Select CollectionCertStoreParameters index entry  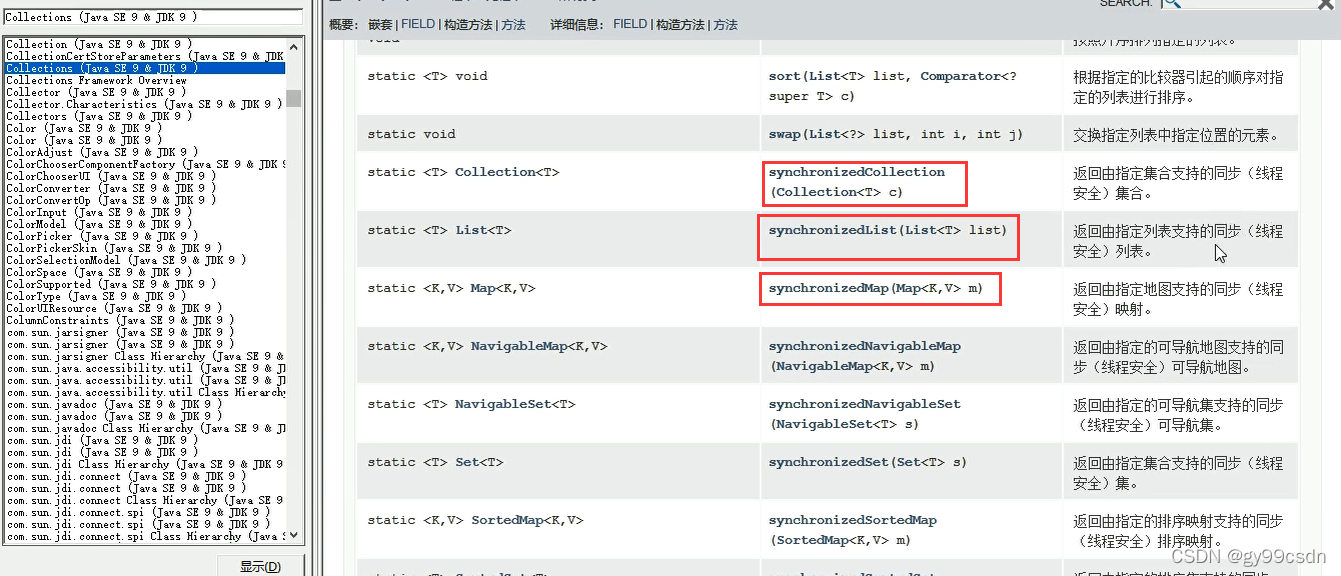pyautogui.click(x=145, y=56)
